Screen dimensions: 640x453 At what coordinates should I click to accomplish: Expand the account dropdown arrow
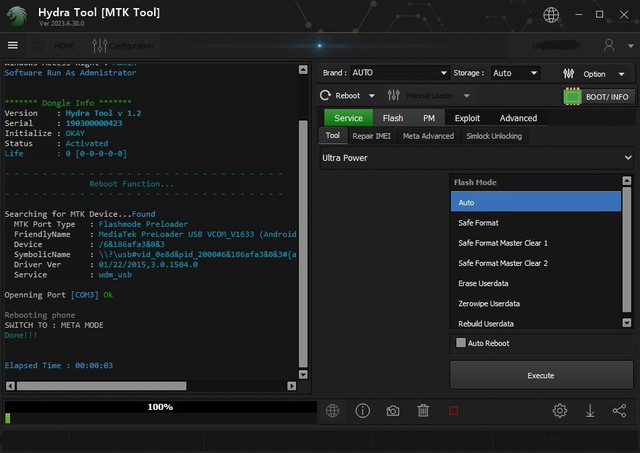point(630,46)
